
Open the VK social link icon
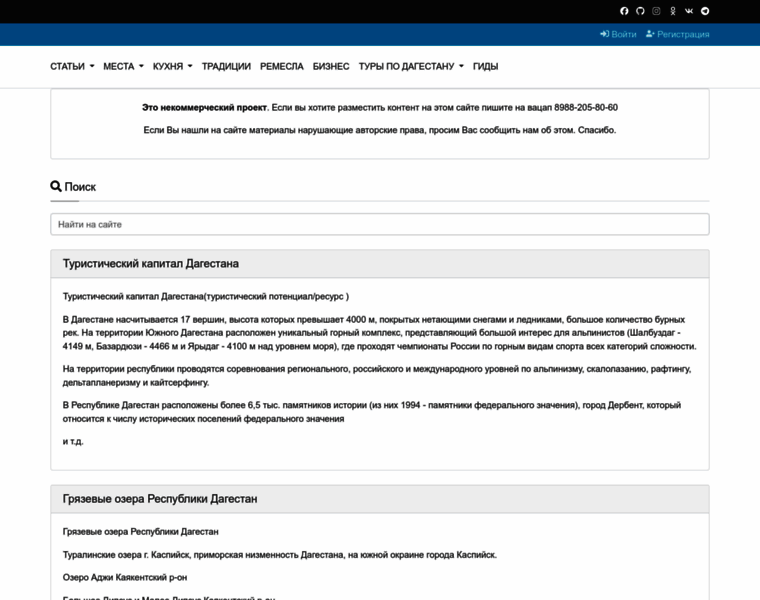click(x=689, y=11)
